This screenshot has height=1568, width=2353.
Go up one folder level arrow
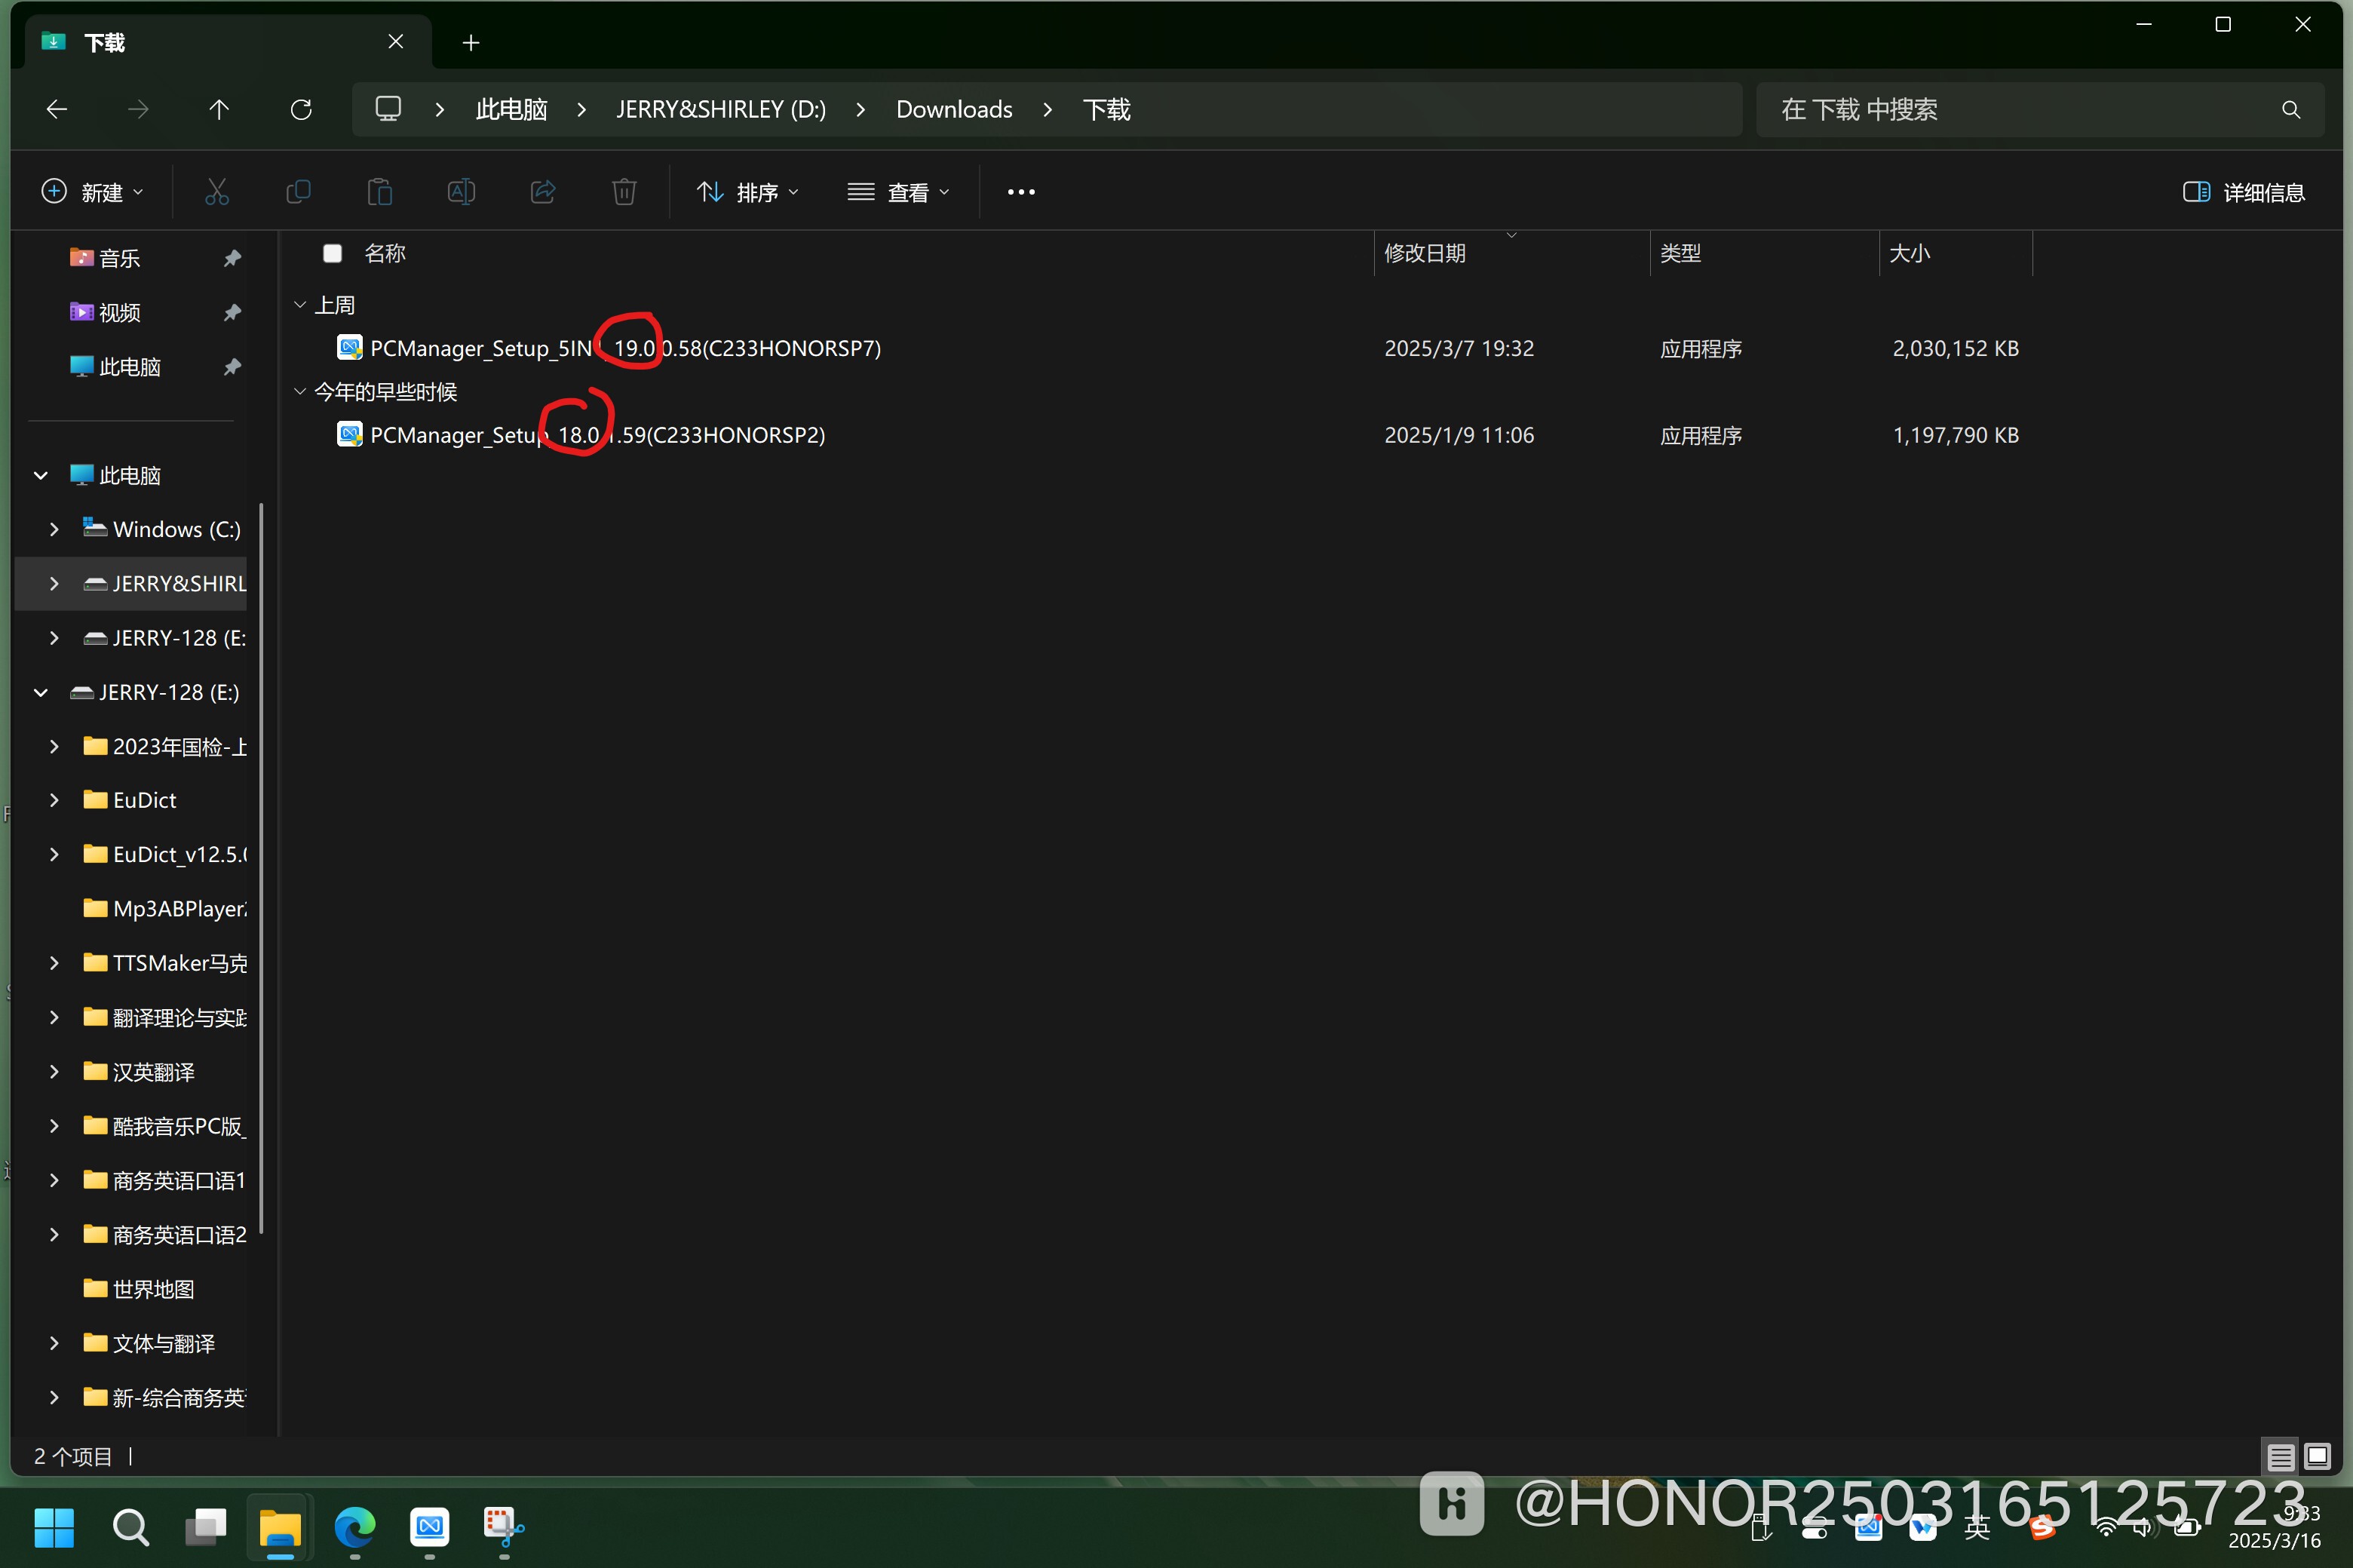click(219, 109)
